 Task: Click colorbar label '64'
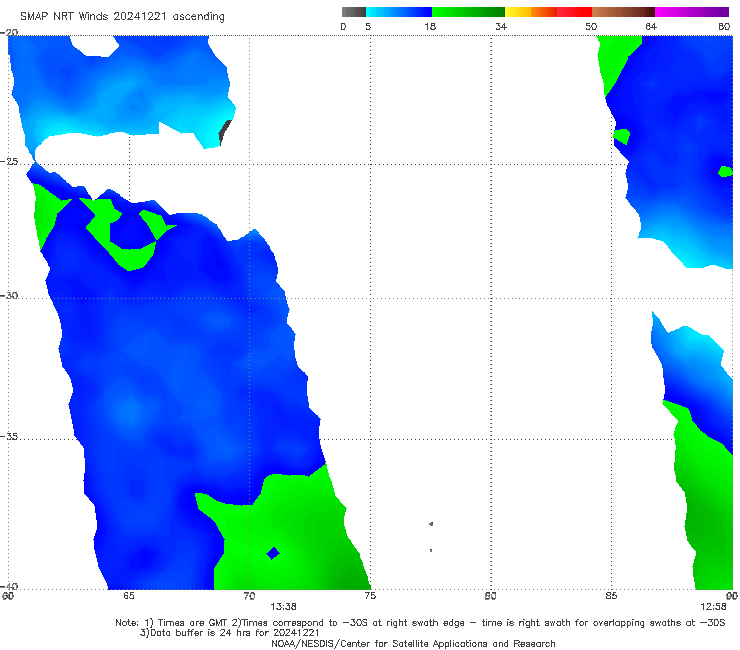[x=651, y=27]
